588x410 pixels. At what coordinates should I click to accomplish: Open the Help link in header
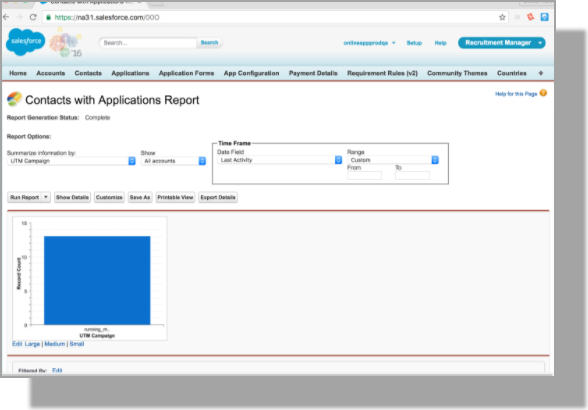click(x=440, y=43)
